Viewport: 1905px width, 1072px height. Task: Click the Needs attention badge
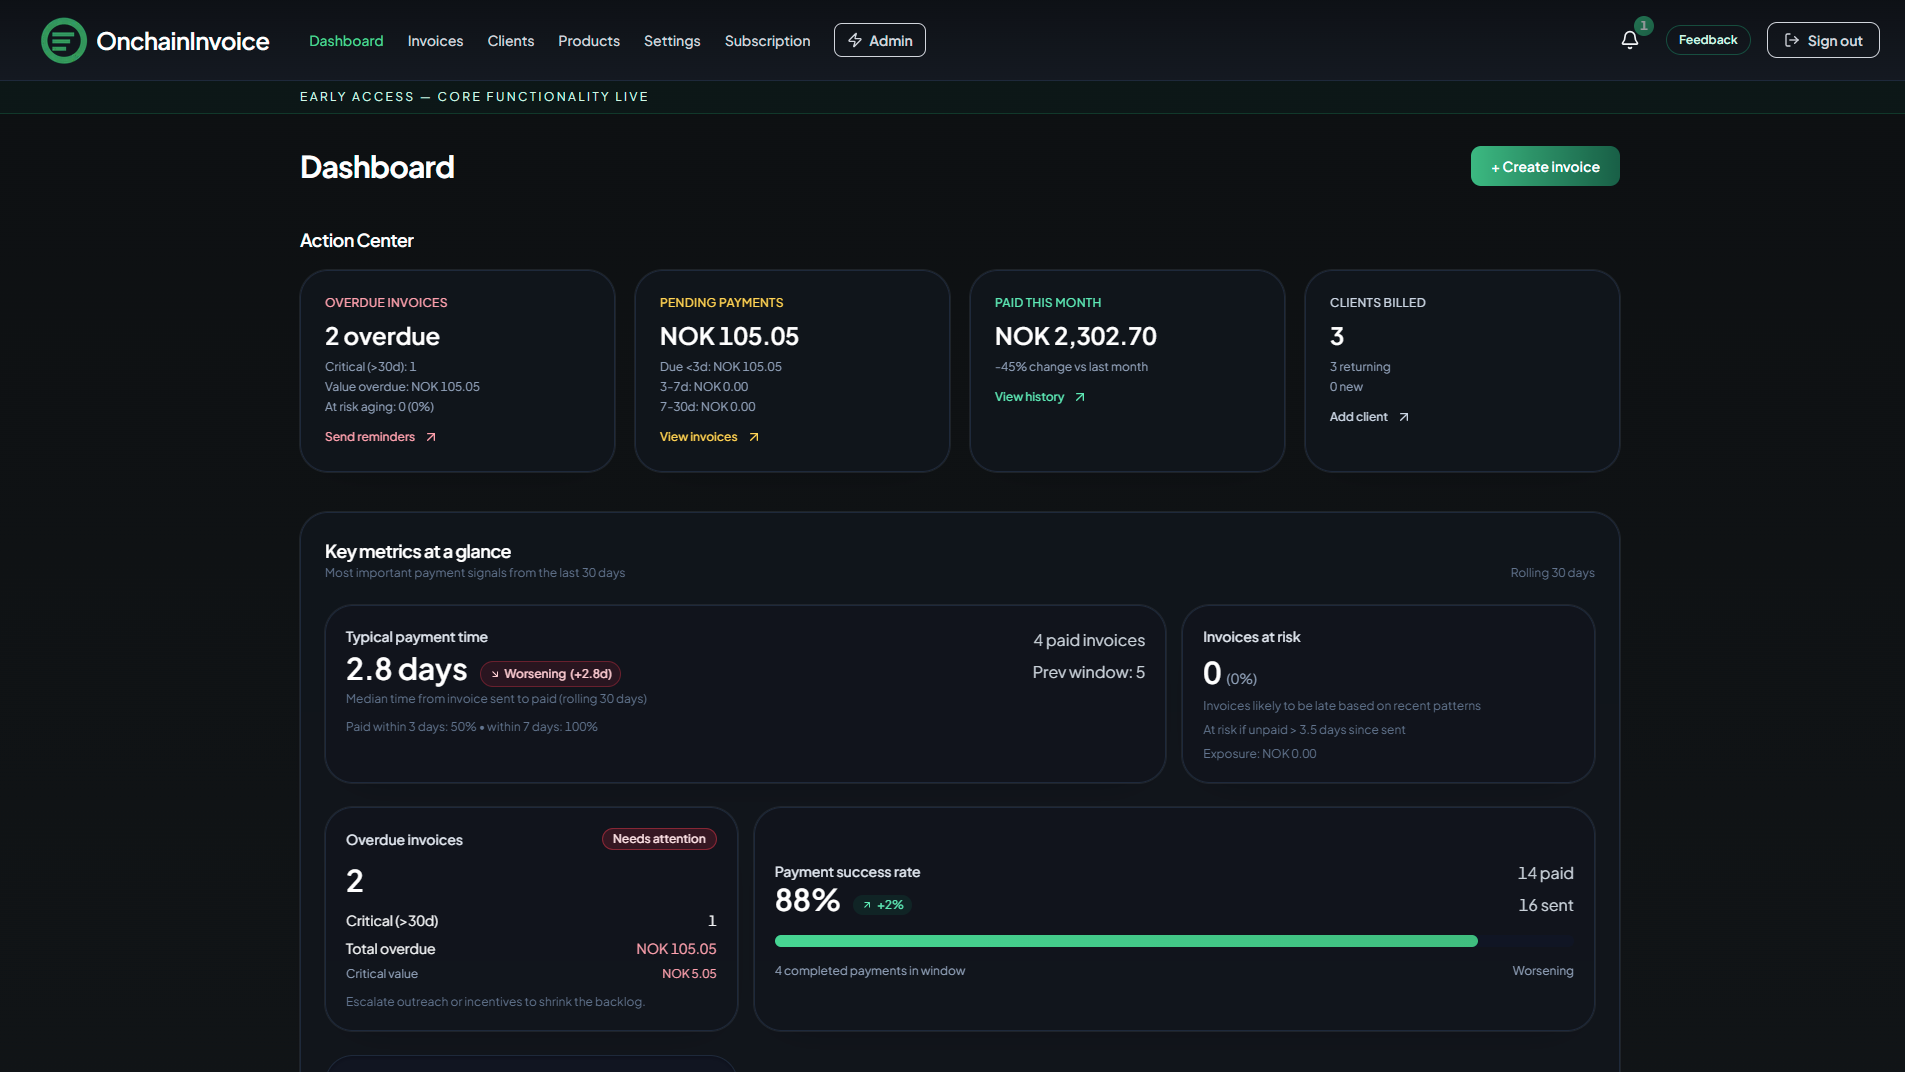tap(659, 839)
